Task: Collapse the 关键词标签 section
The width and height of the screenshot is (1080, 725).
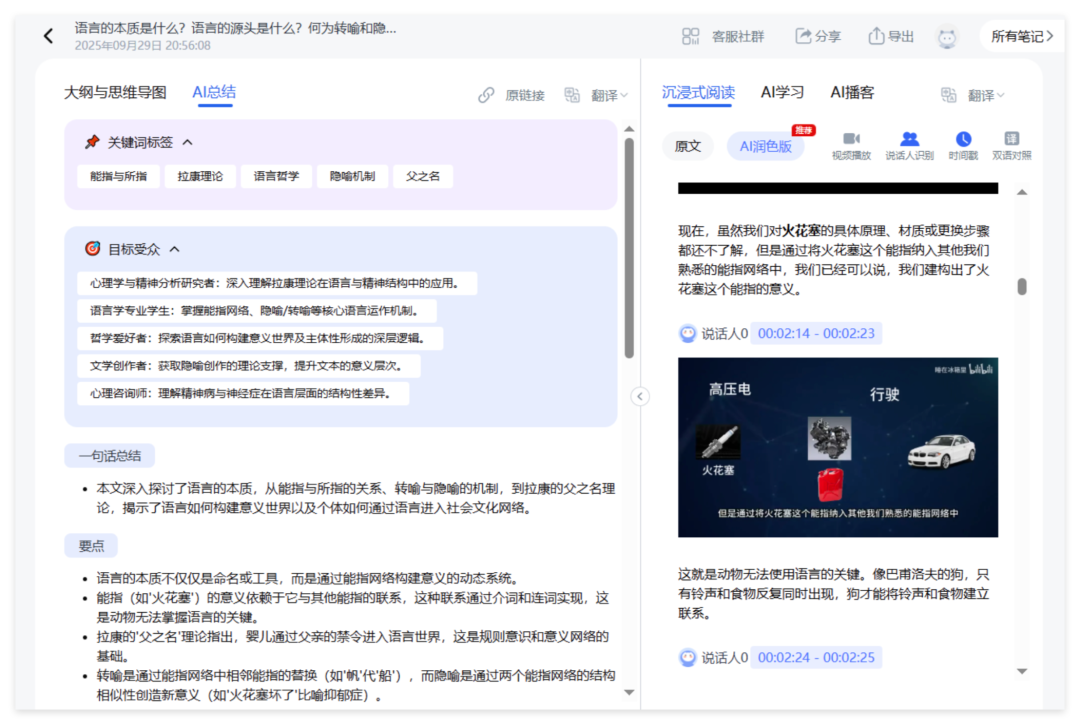Action: click(187, 143)
